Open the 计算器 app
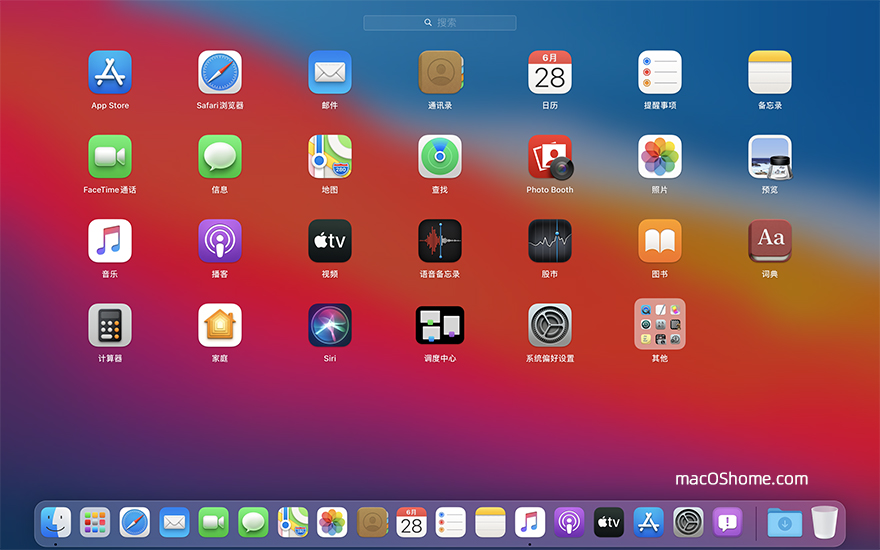The image size is (880, 550). [110, 325]
